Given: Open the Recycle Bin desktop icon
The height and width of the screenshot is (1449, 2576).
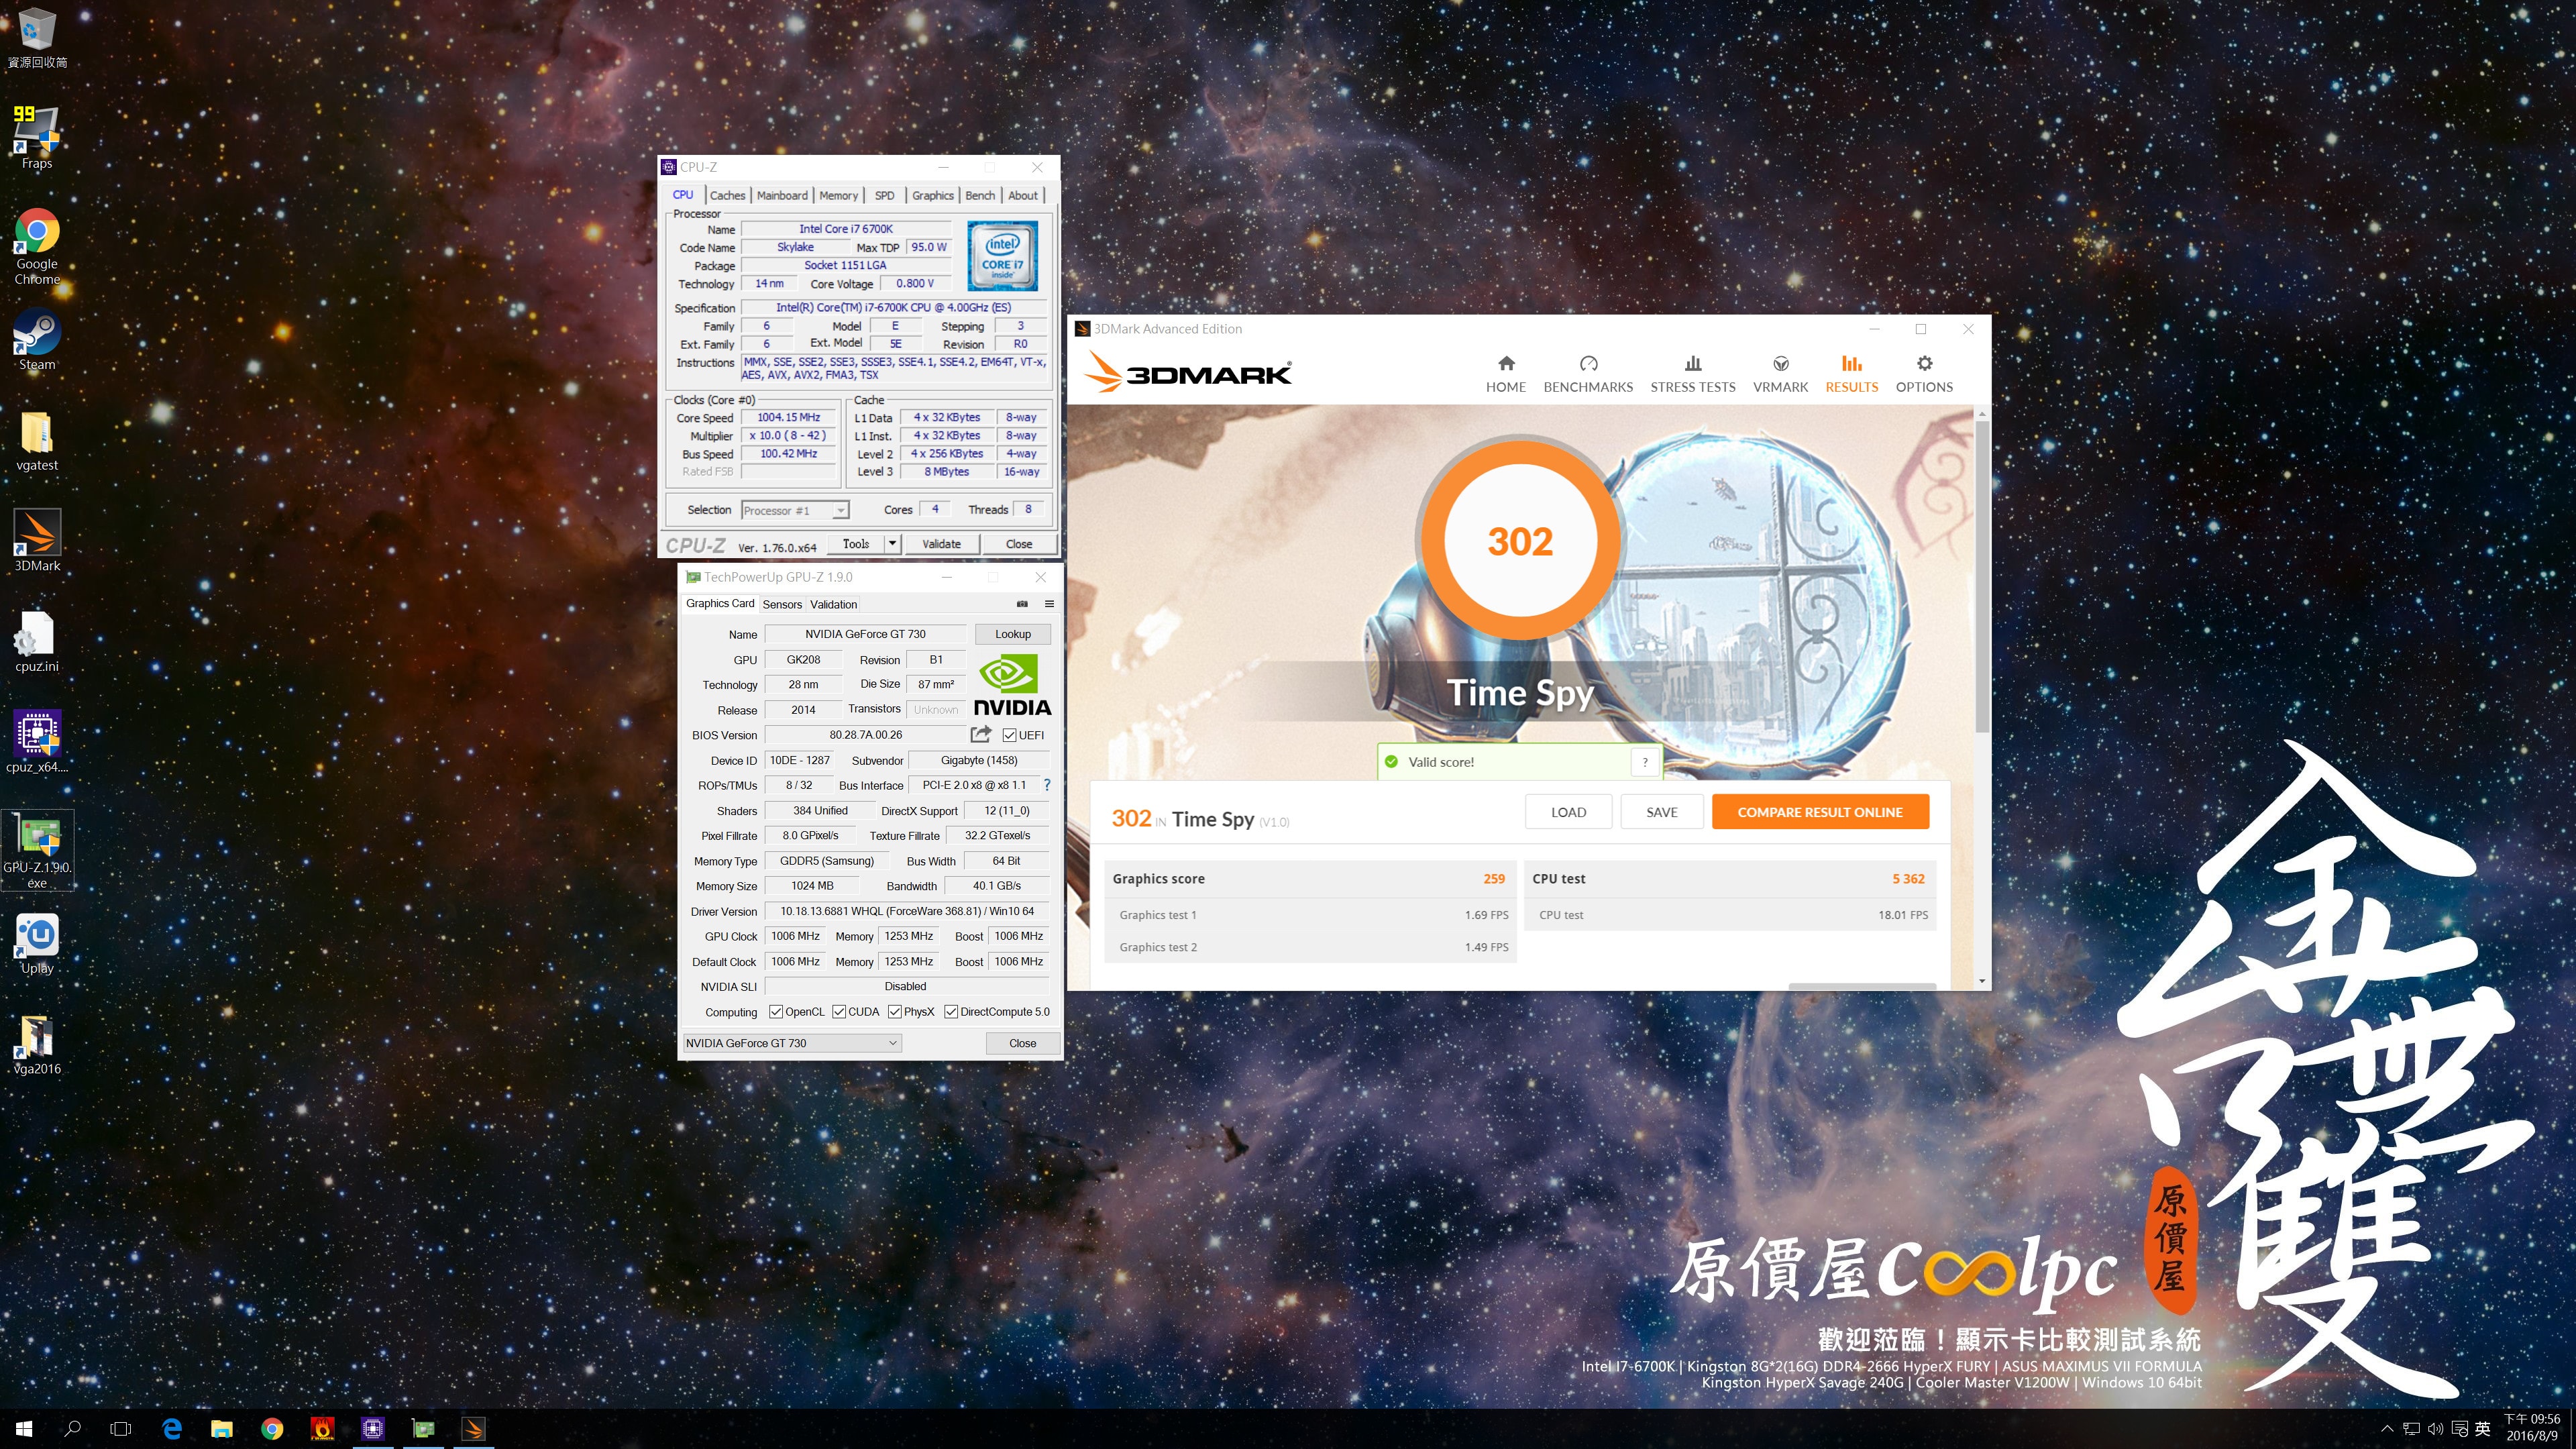Looking at the screenshot, I should tap(37, 38).
